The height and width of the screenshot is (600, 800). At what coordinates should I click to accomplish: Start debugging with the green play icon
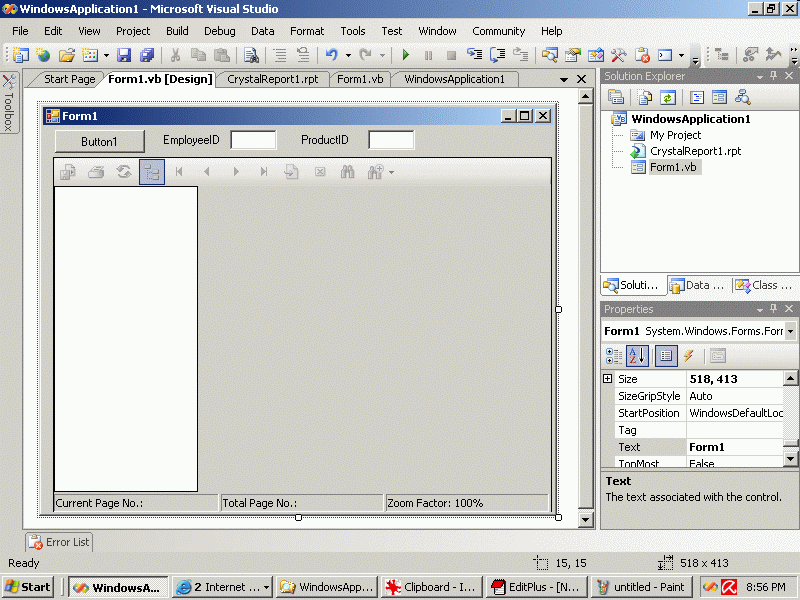[406, 55]
